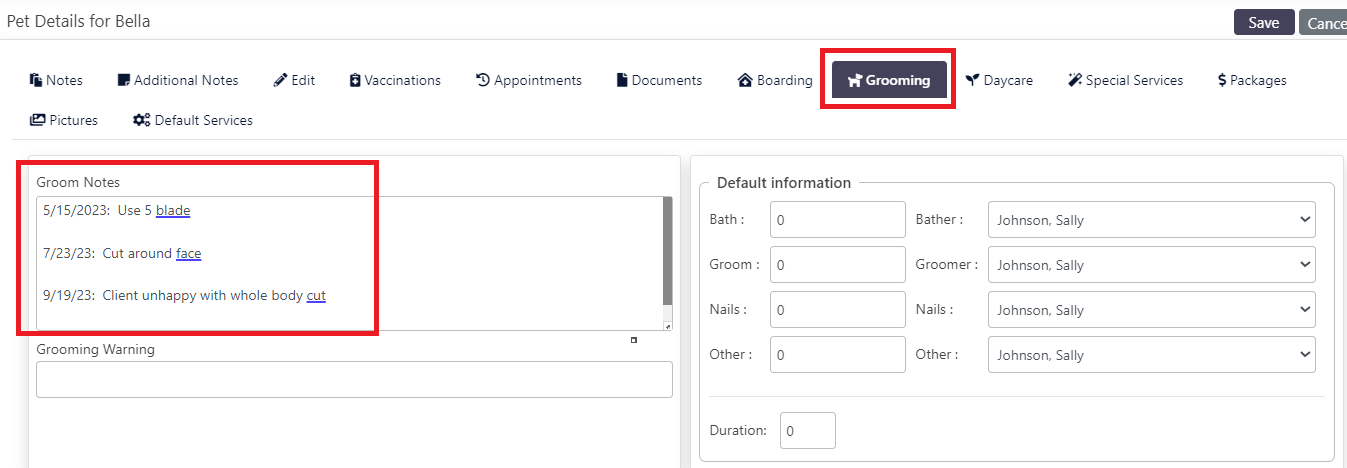Switch to the Appointments tab
1347x468 pixels.
528,80
